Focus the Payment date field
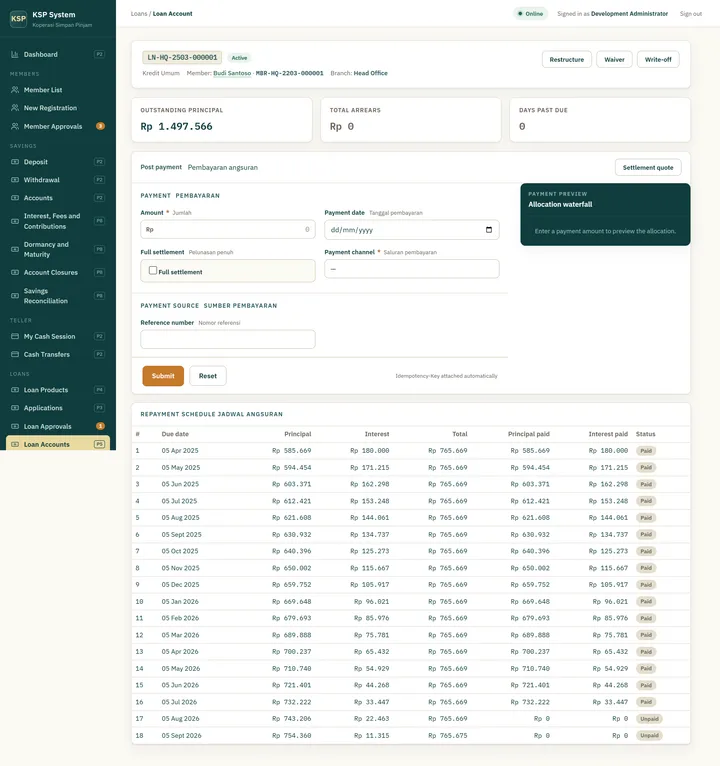 tap(412, 230)
